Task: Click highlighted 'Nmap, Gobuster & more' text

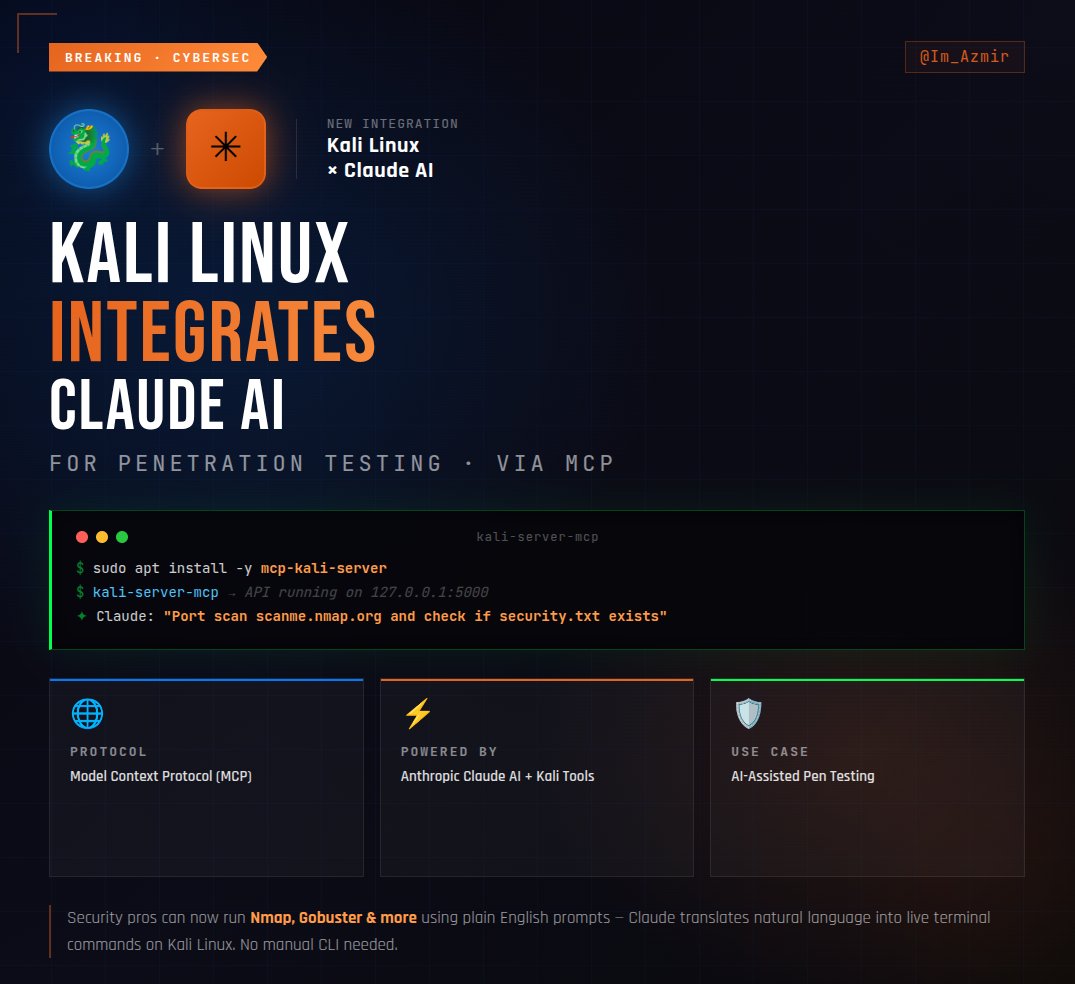Action: tap(333, 917)
